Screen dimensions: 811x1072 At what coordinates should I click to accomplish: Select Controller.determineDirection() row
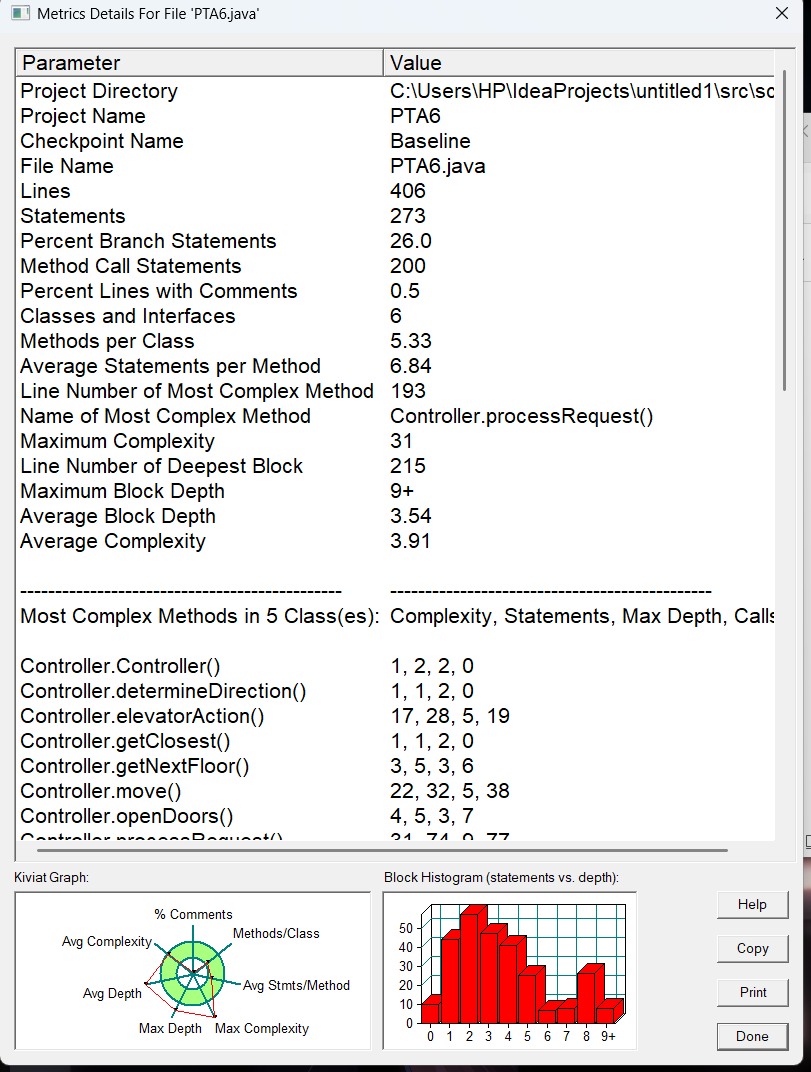coord(395,691)
